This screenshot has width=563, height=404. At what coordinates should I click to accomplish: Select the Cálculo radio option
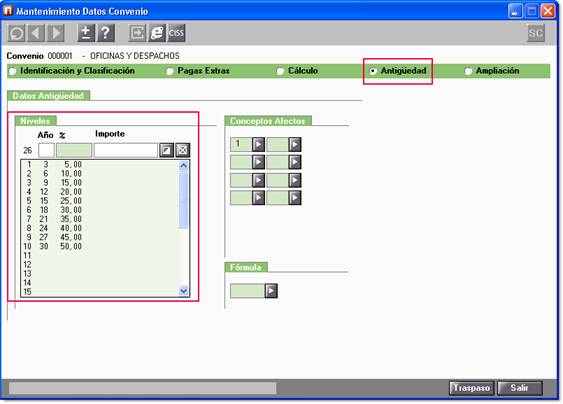point(297,71)
